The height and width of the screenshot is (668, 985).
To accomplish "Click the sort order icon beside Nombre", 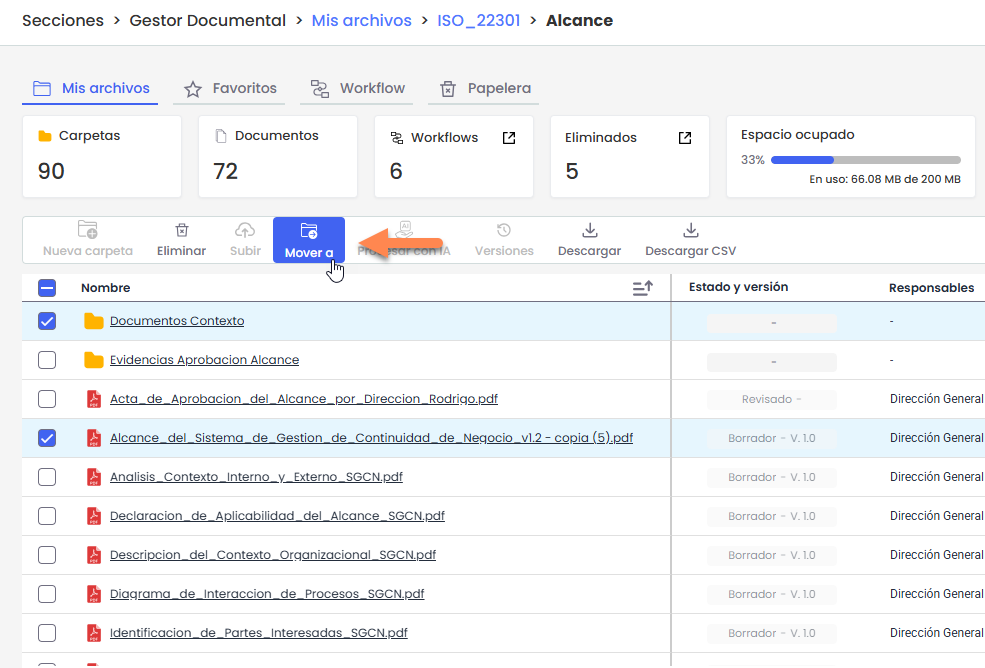I will coord(642,288).
